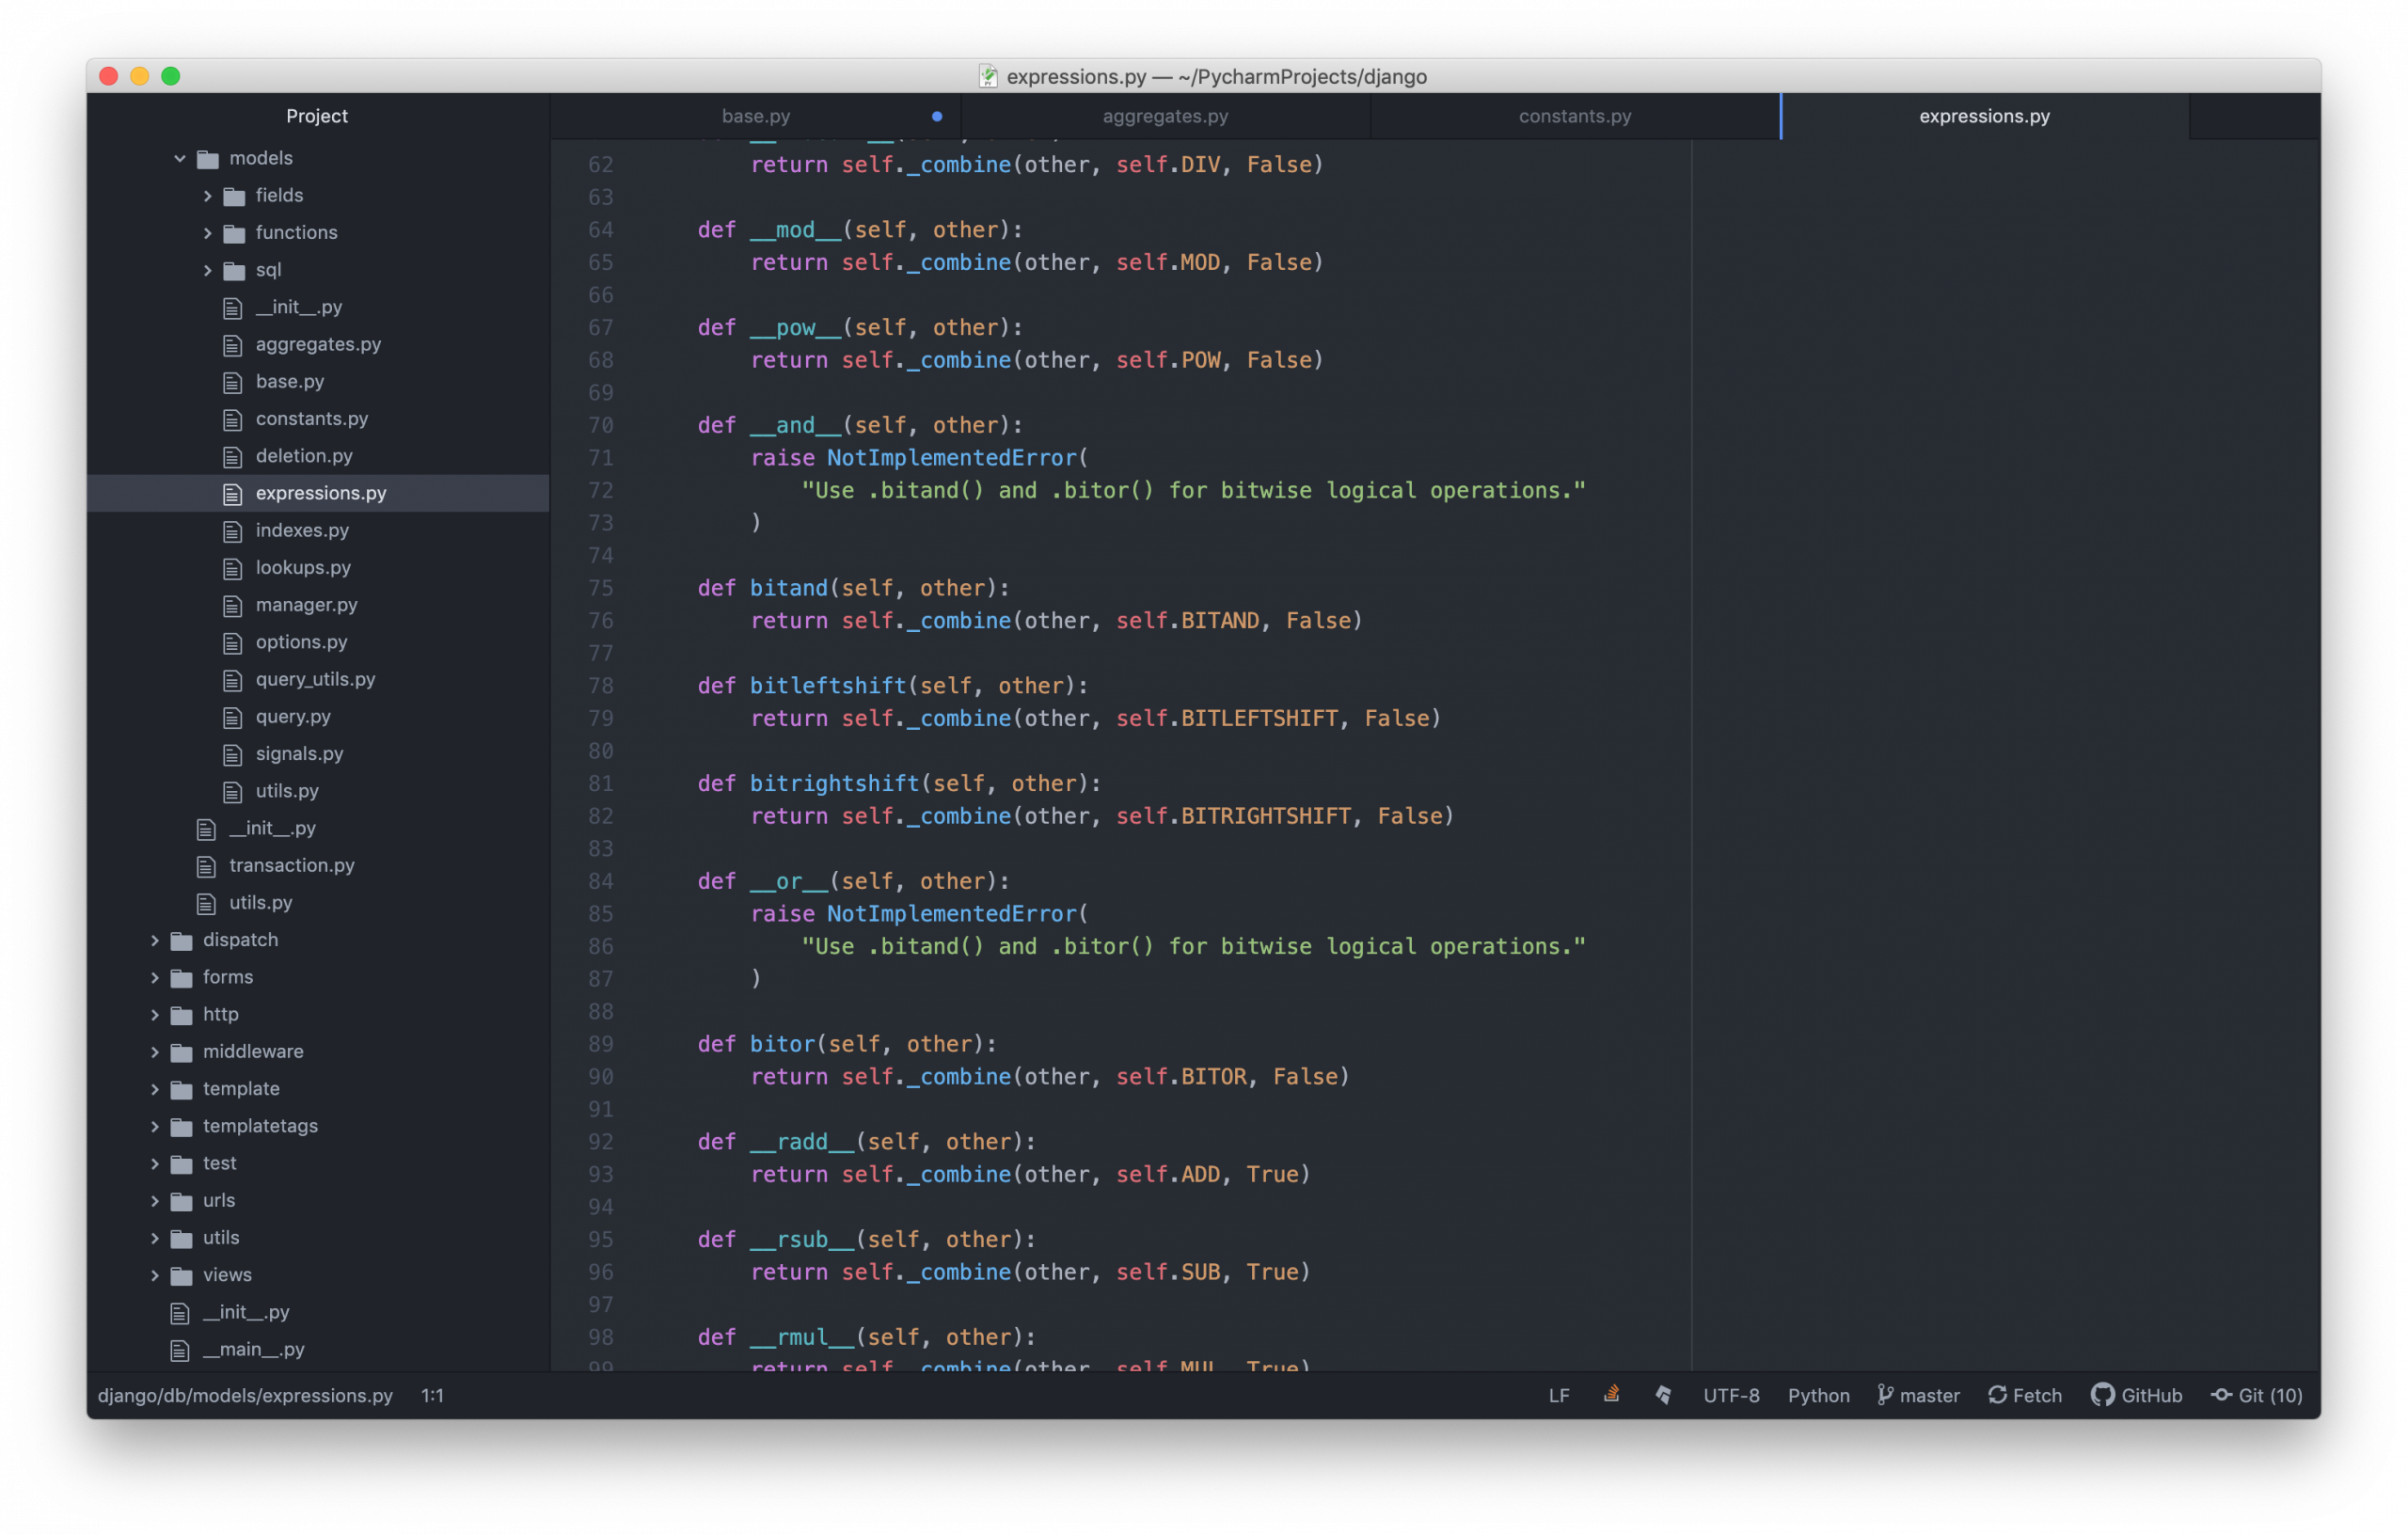The width and height of the screenshot is (2408, 1534).
Task: Switch to the aggregates.py tab
Action: click(x=1165, y=116)
